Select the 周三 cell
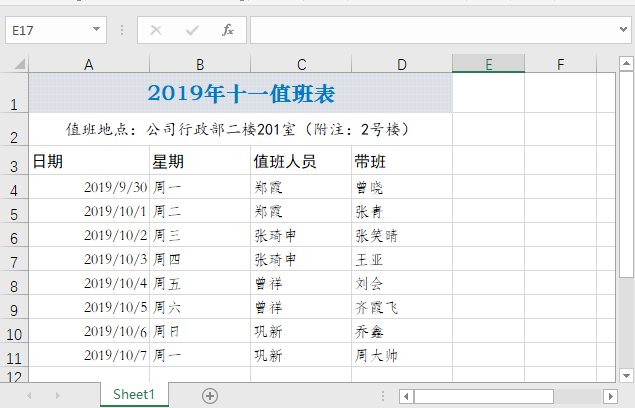The image size is (635, 408). [200, 235]
